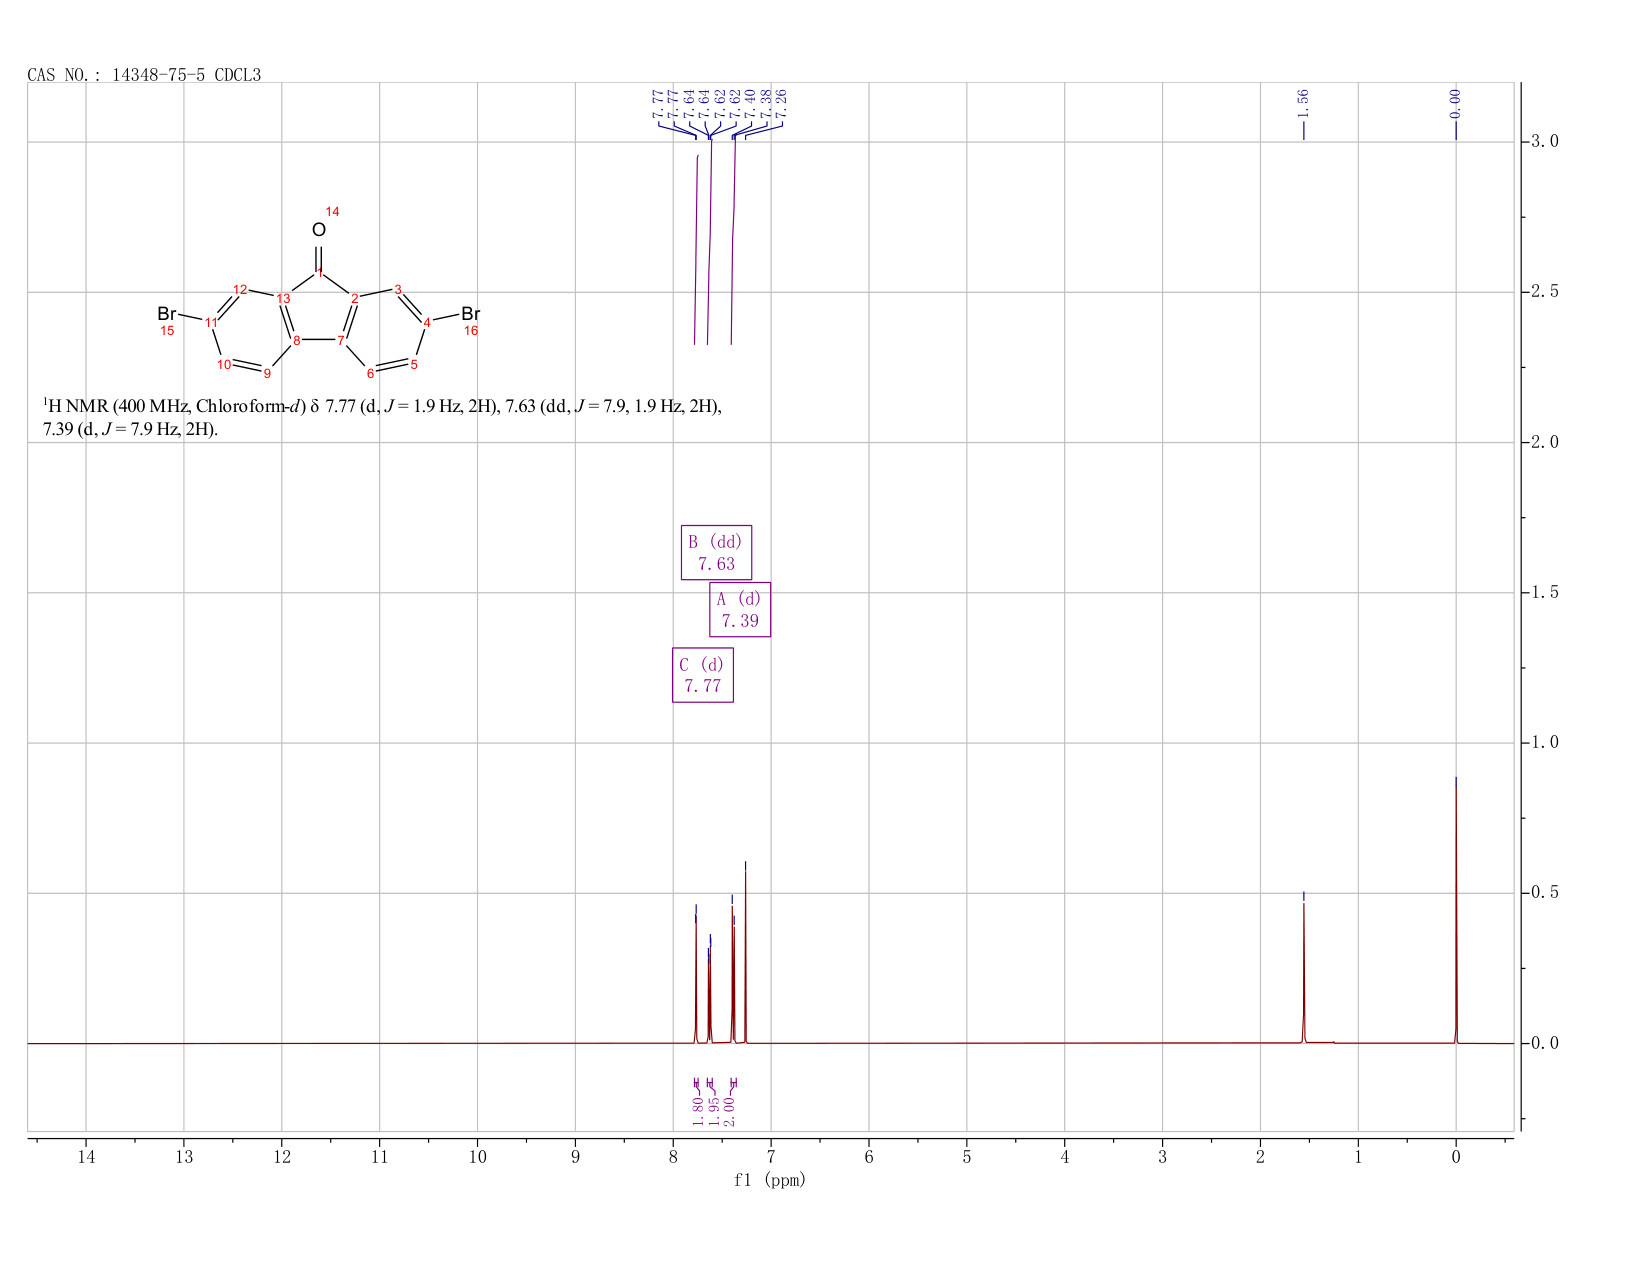Click the integral value 2.00
Screen dimensions: 1650x1275
coord(730,1111)
